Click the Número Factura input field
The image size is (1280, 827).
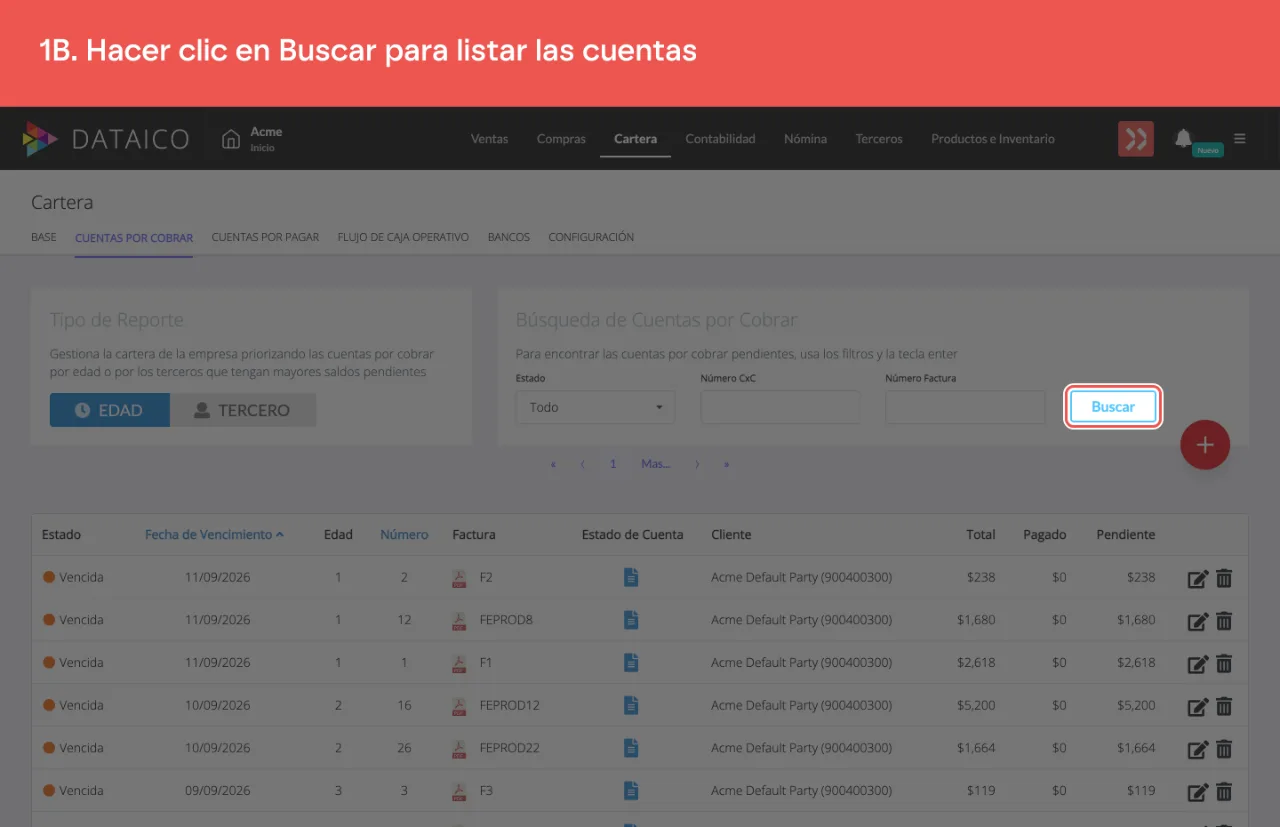coord(965,407)
